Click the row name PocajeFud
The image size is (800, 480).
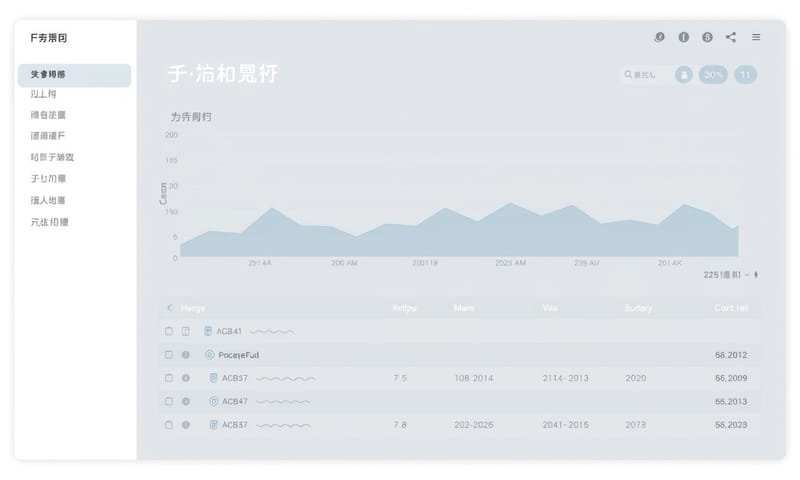pyautogui.click(x=238, y=355)
